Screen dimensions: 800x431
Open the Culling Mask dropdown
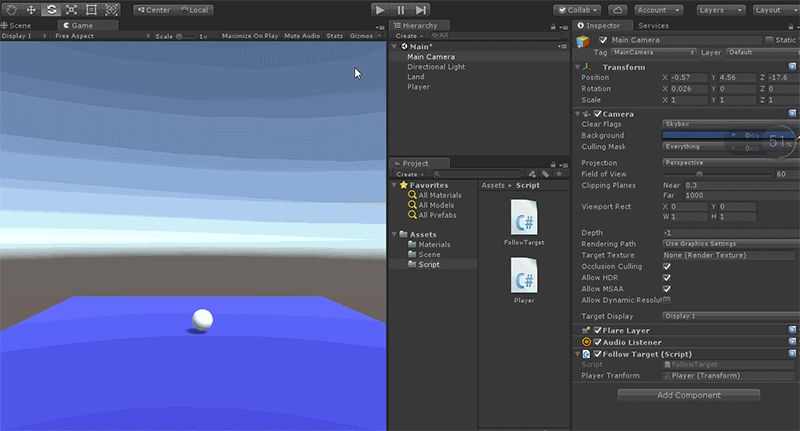[x=731, y=146]
